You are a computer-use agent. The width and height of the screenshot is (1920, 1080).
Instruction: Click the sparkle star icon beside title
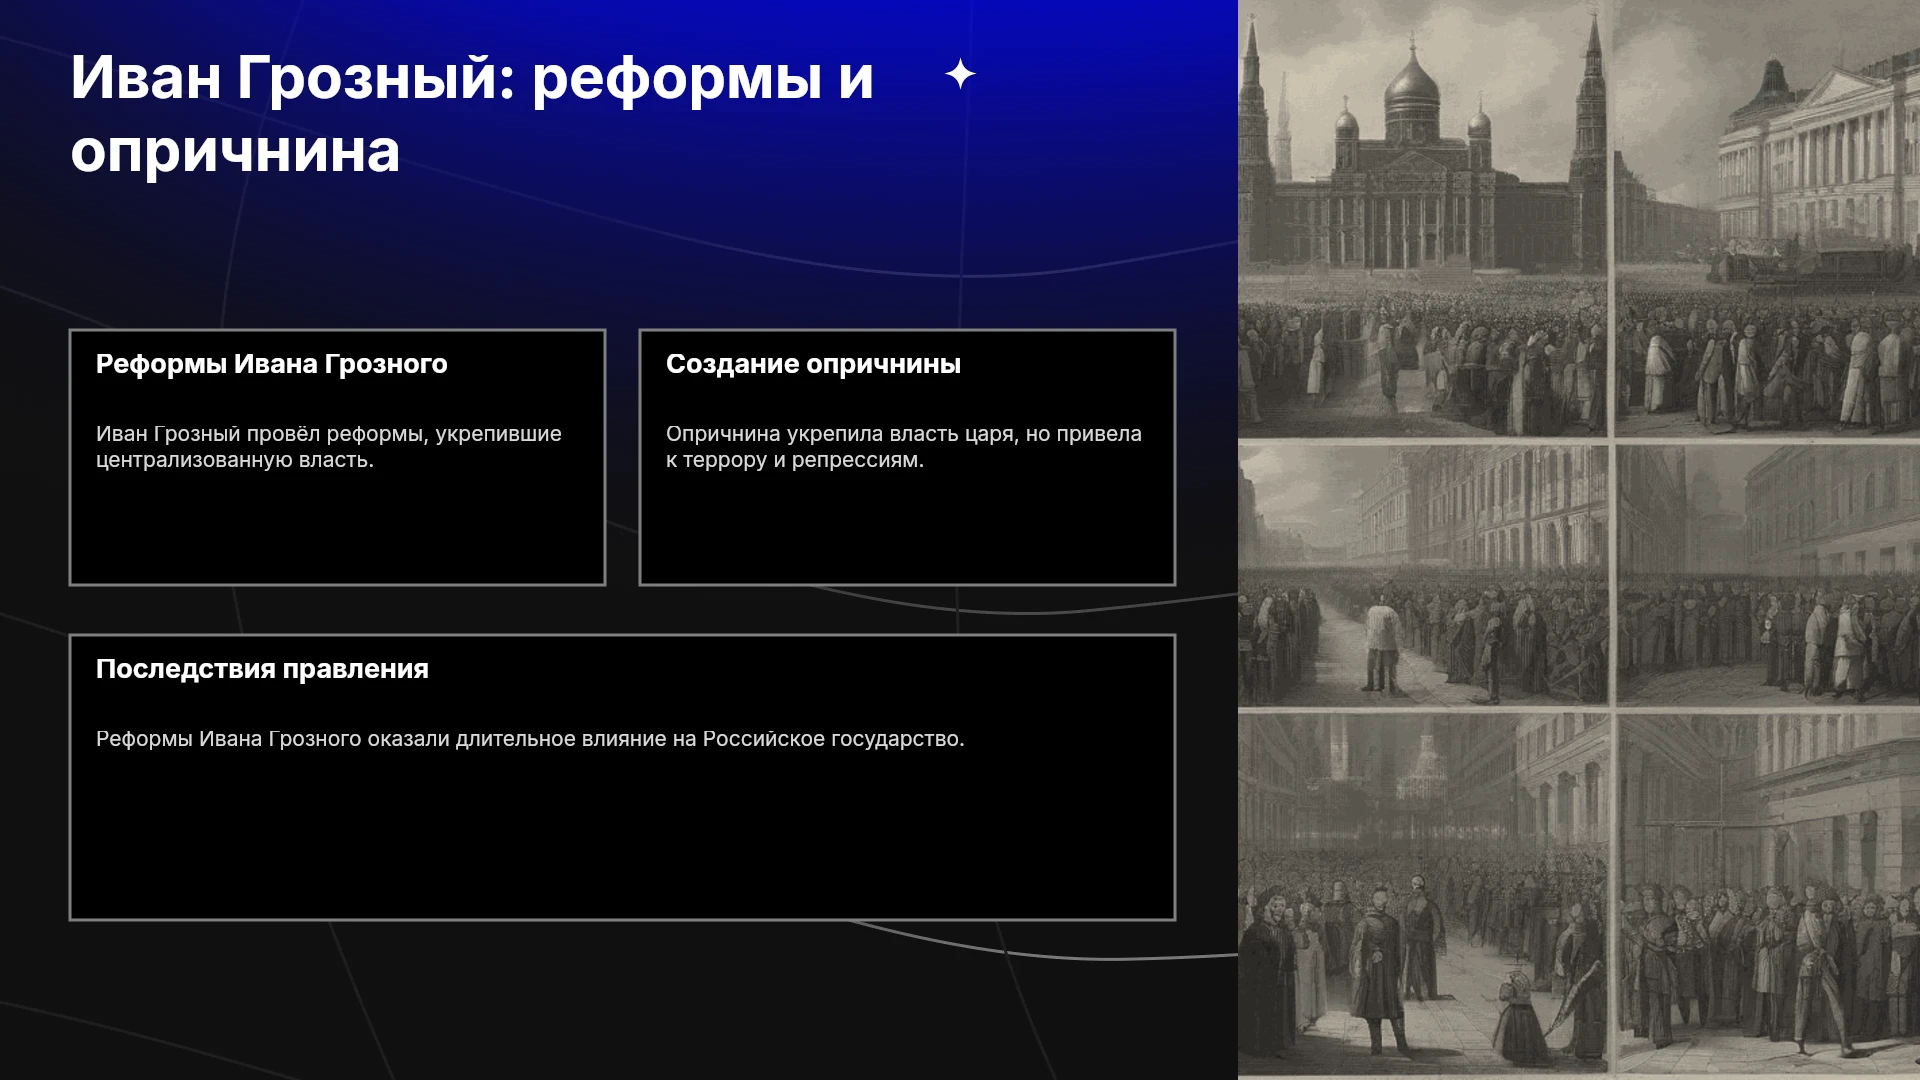tap(960, 74)
